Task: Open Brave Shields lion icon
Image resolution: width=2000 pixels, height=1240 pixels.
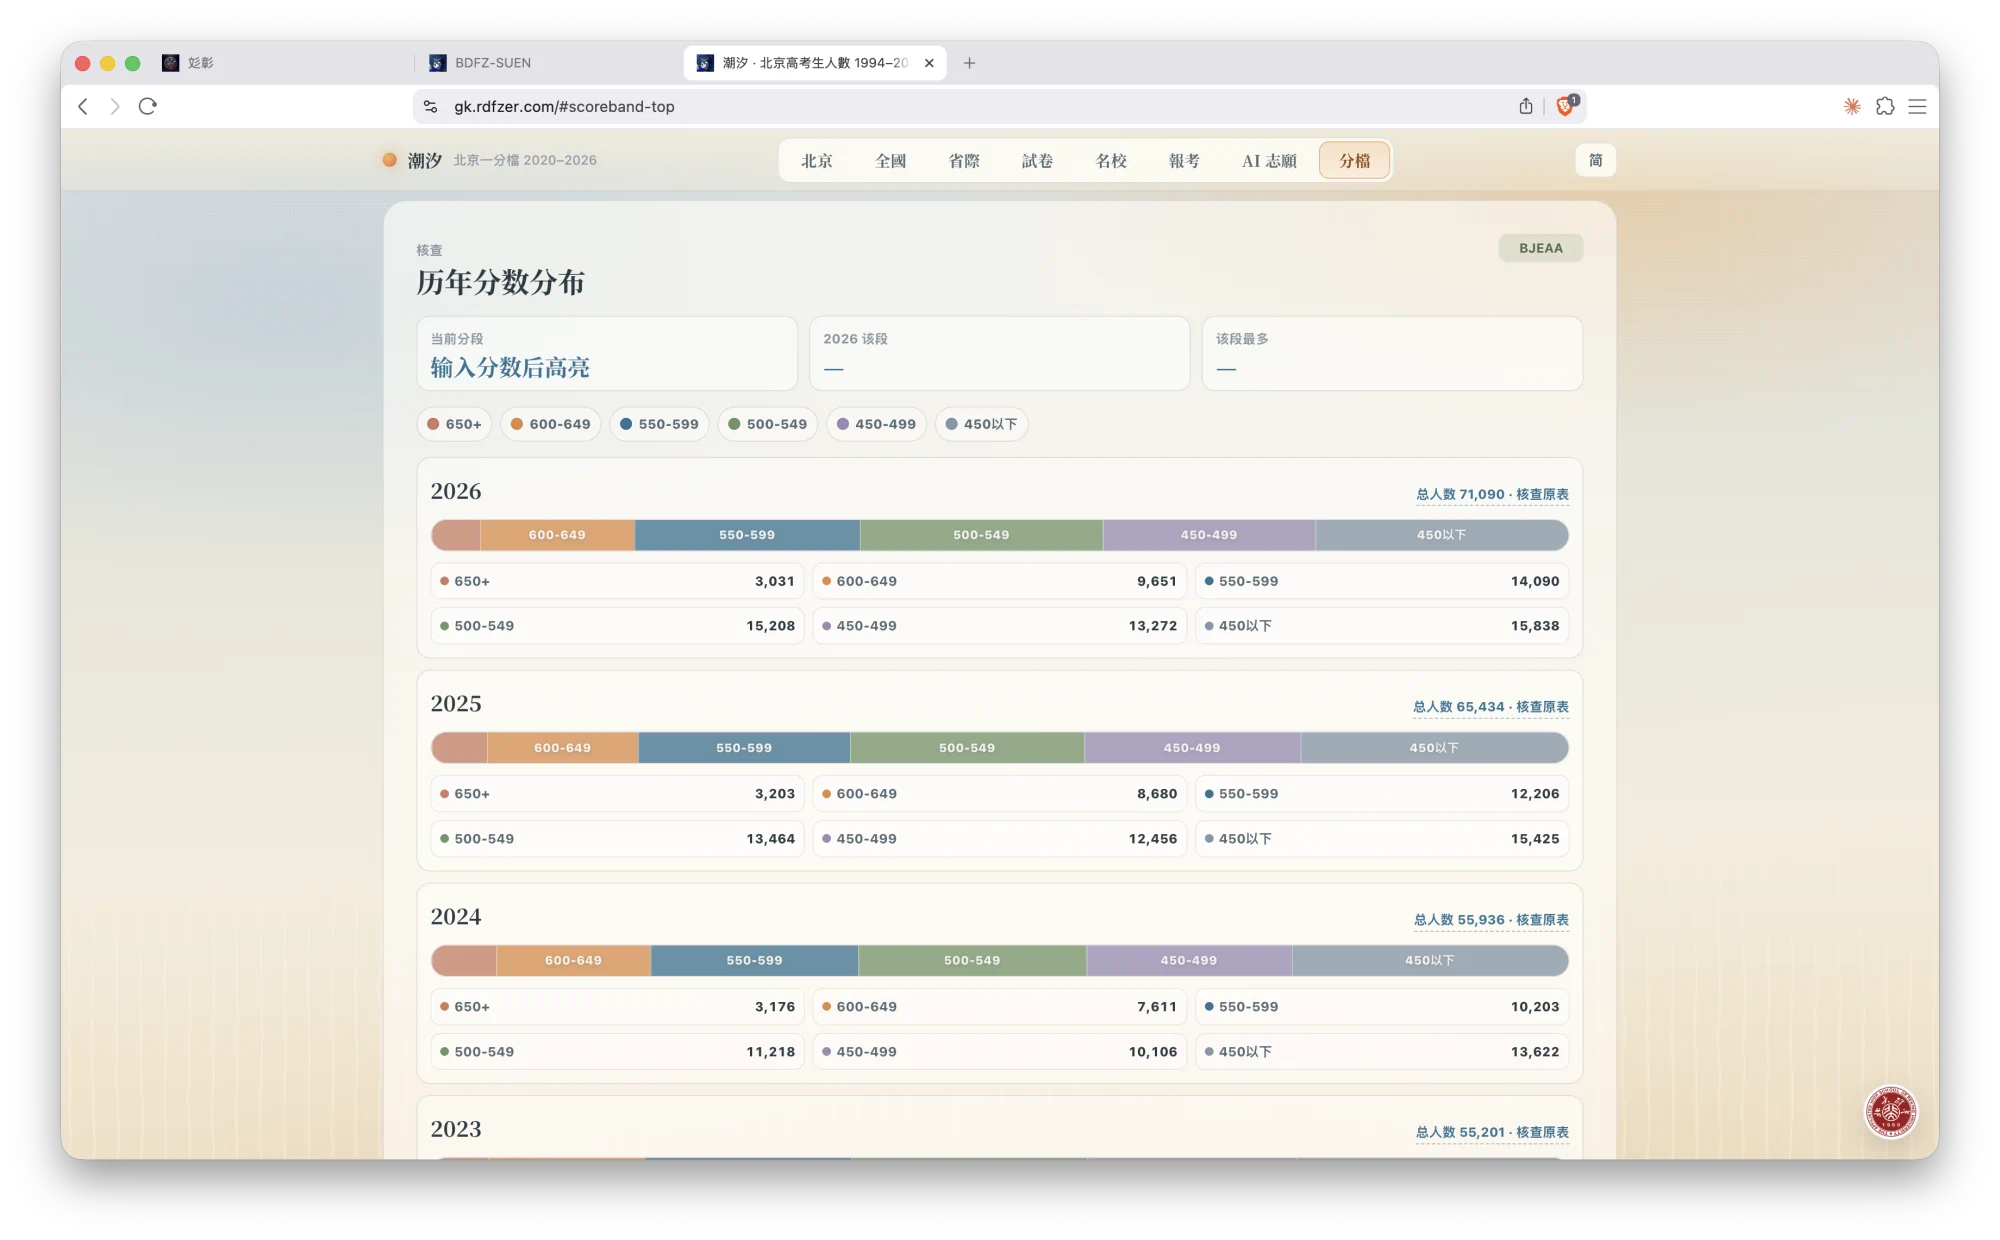Action: (1566, 105)
